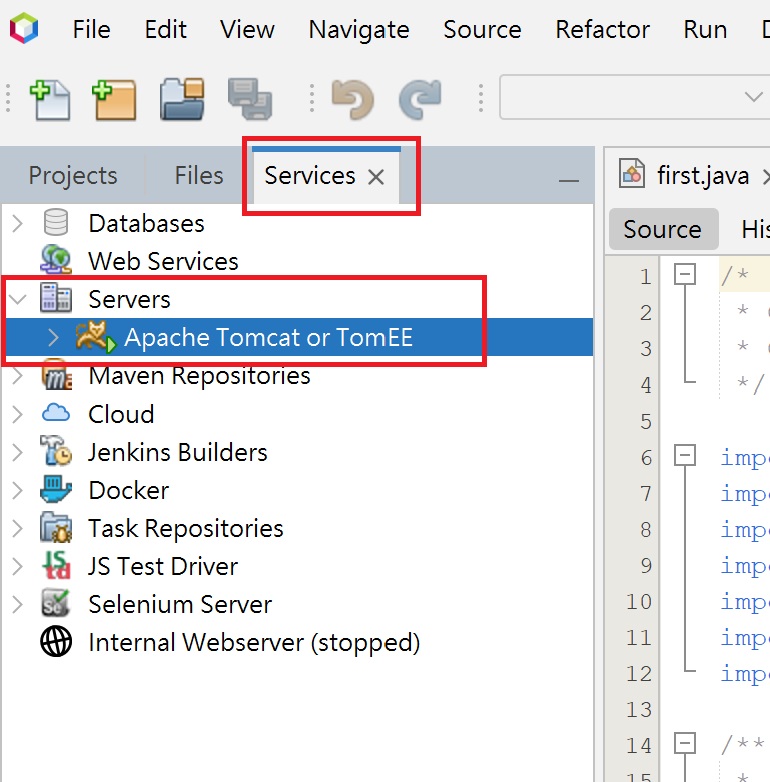Select the Maven Repositories label

coord(199,376)
